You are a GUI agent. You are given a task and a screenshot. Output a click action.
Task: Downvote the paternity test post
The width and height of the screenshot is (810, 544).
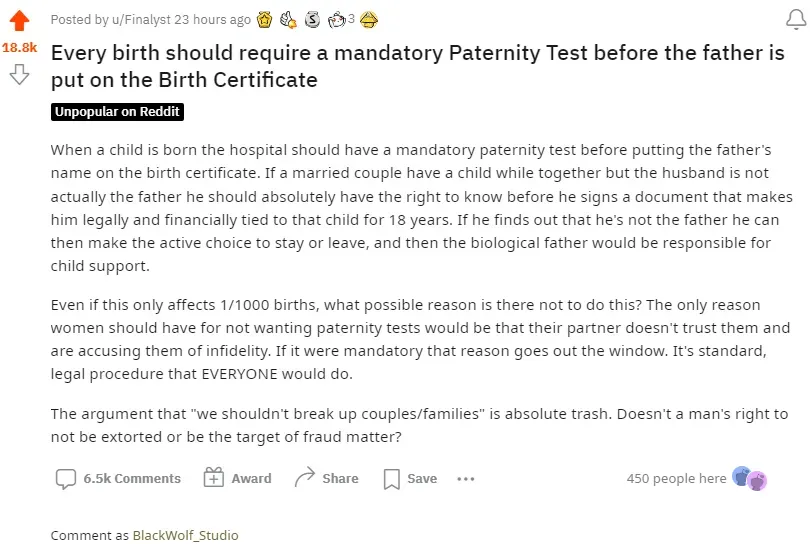pyautogui.click(x=19, y=74)
